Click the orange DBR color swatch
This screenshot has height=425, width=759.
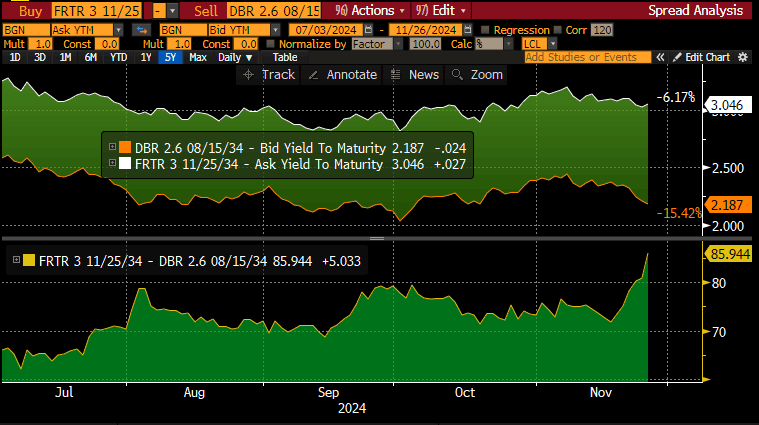click(x=125, y=147)
